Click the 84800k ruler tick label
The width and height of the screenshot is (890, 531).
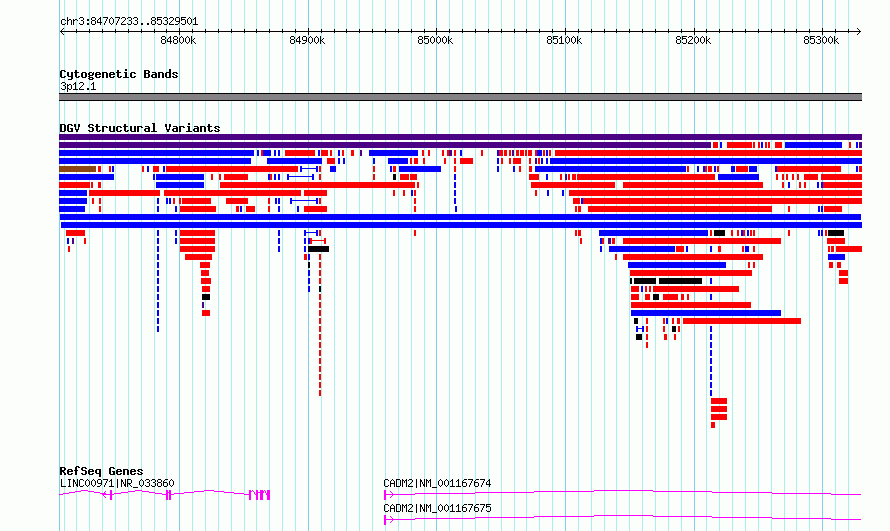(178, 40)
